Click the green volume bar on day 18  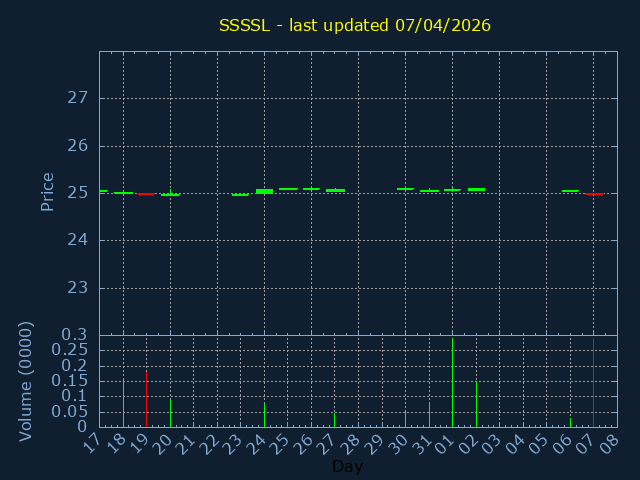(x=124, y=402)
